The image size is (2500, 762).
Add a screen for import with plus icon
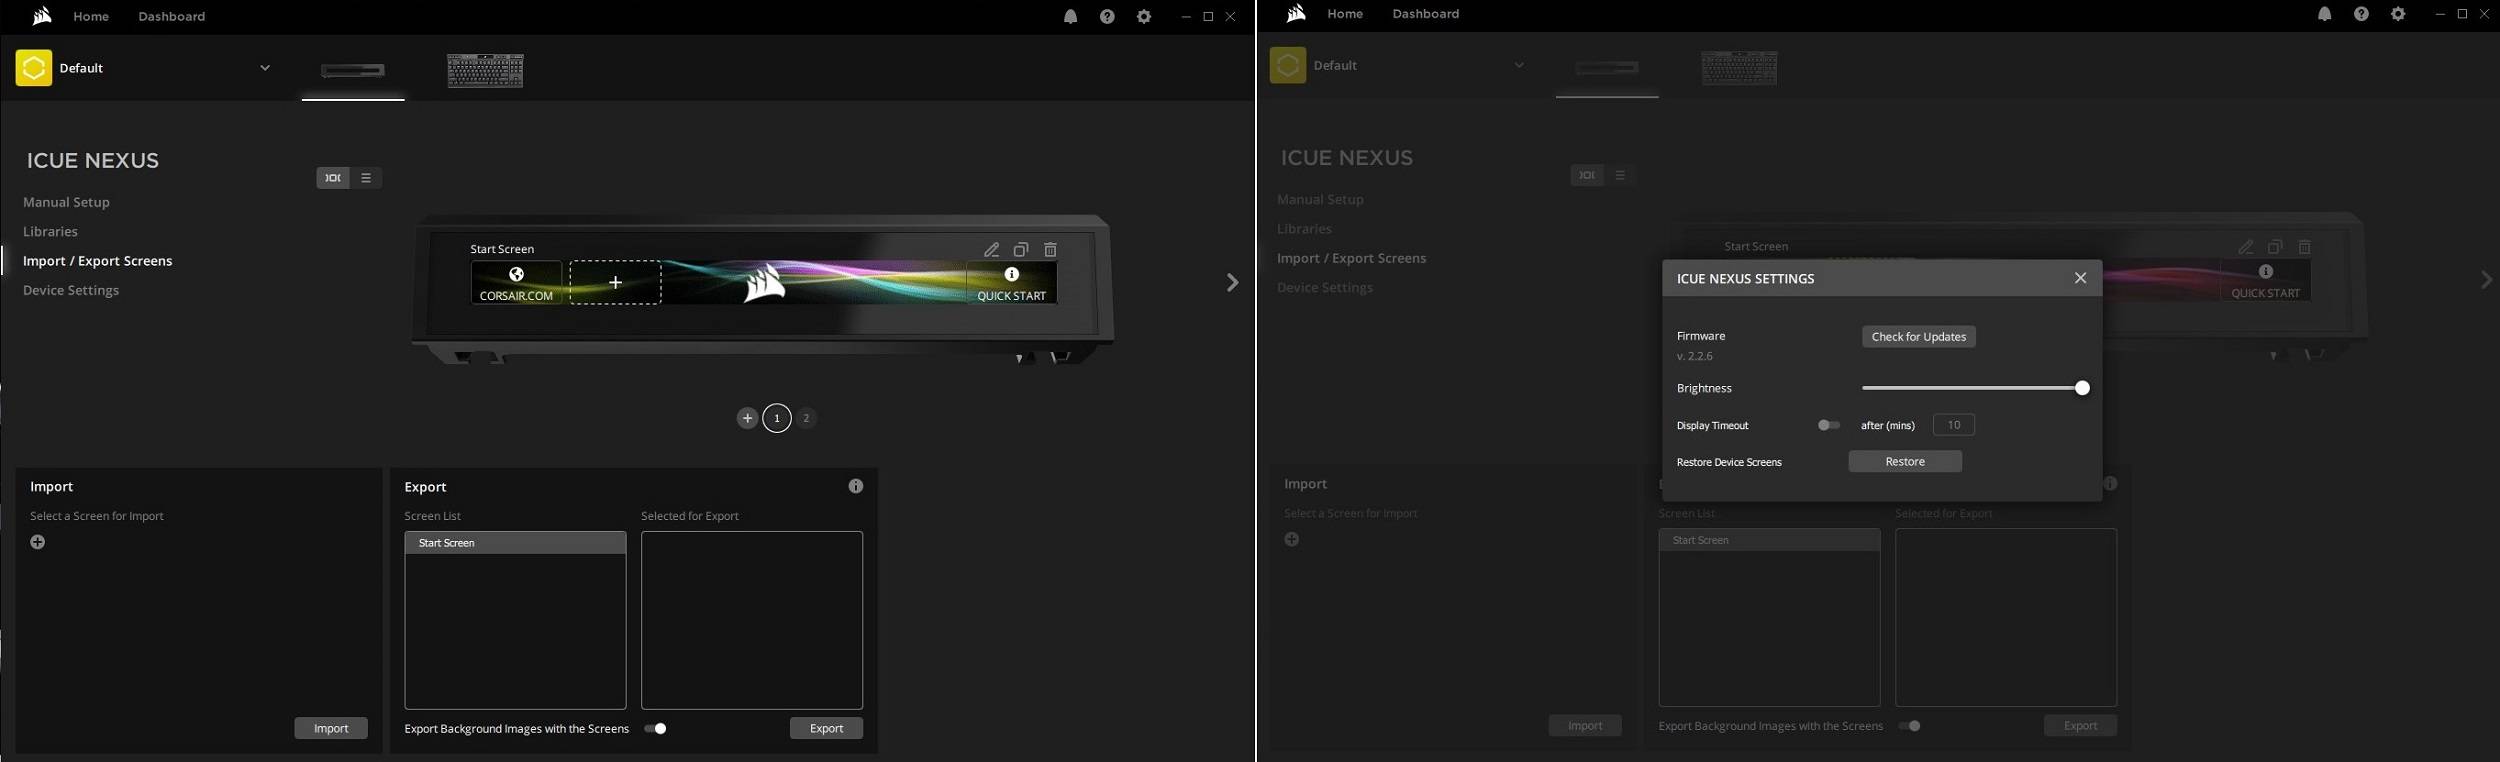tap(38, 542)
